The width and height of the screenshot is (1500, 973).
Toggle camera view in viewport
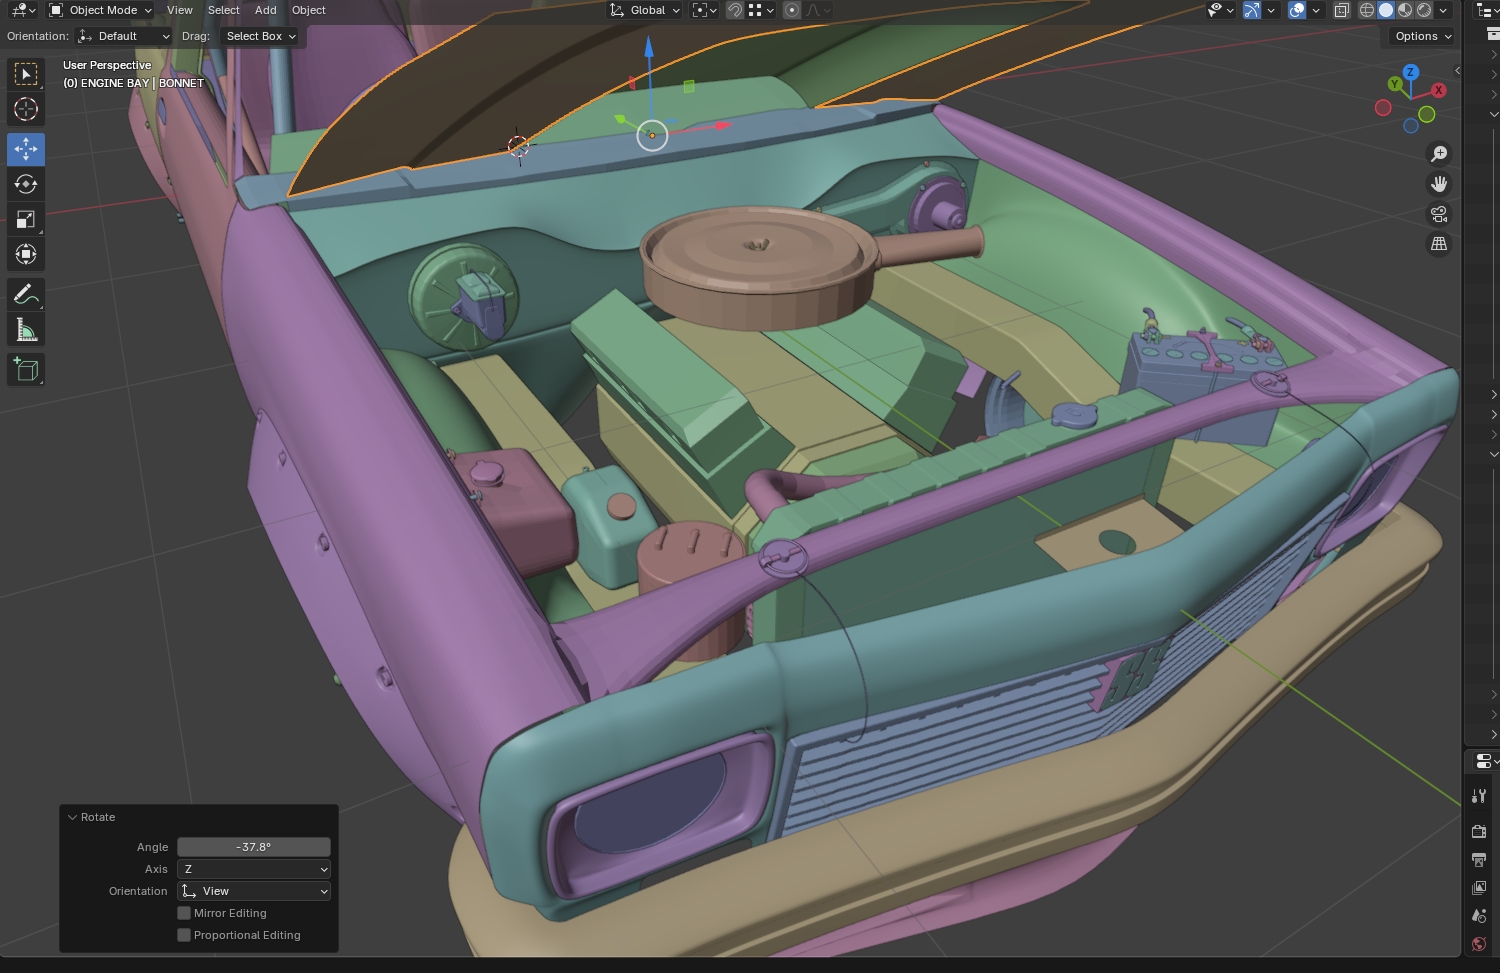click(1439, 214)
